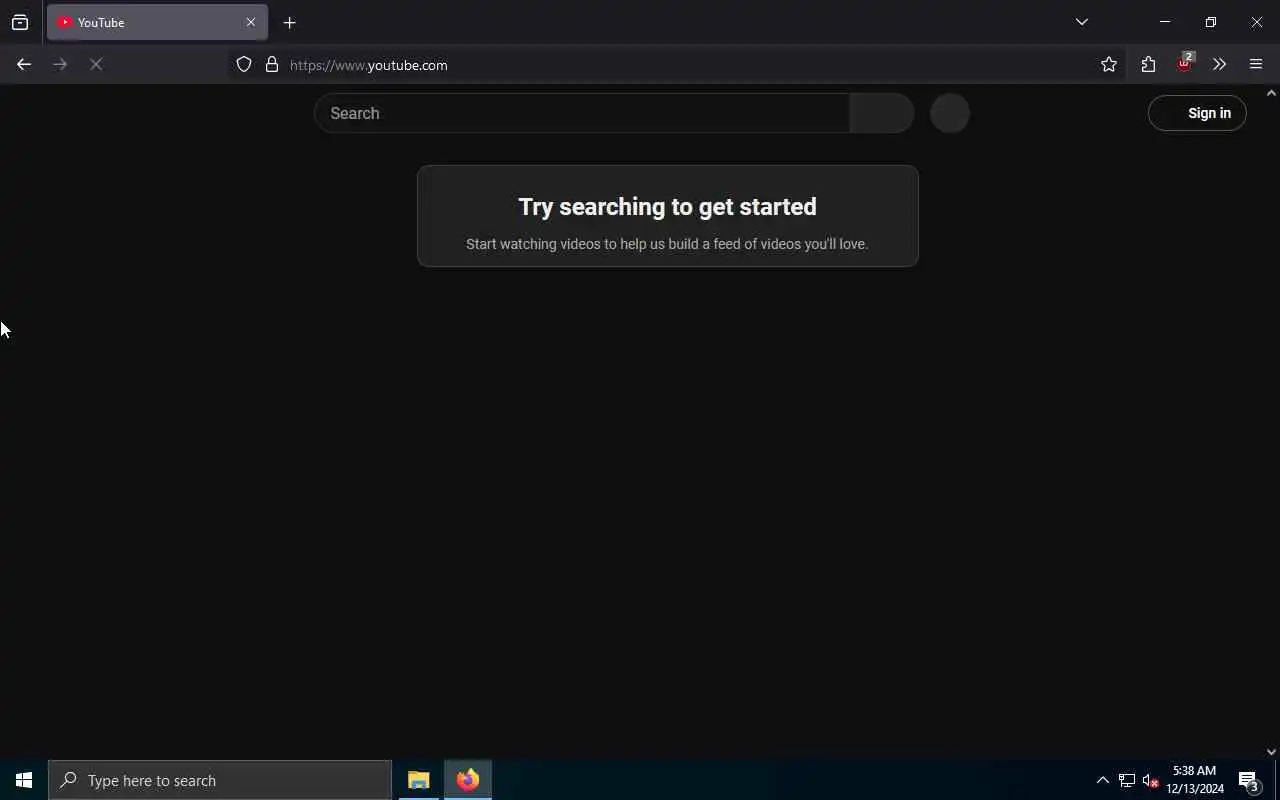Open the Extensions puzzle menu
This screenshot has height=800, width=1280.
coord(1148,65)
